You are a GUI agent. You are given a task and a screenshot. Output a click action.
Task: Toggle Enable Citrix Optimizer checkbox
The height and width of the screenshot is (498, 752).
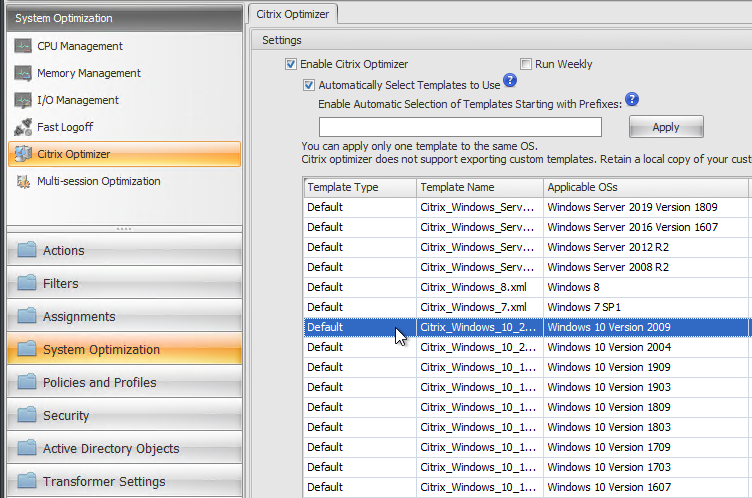click(291, 64)
